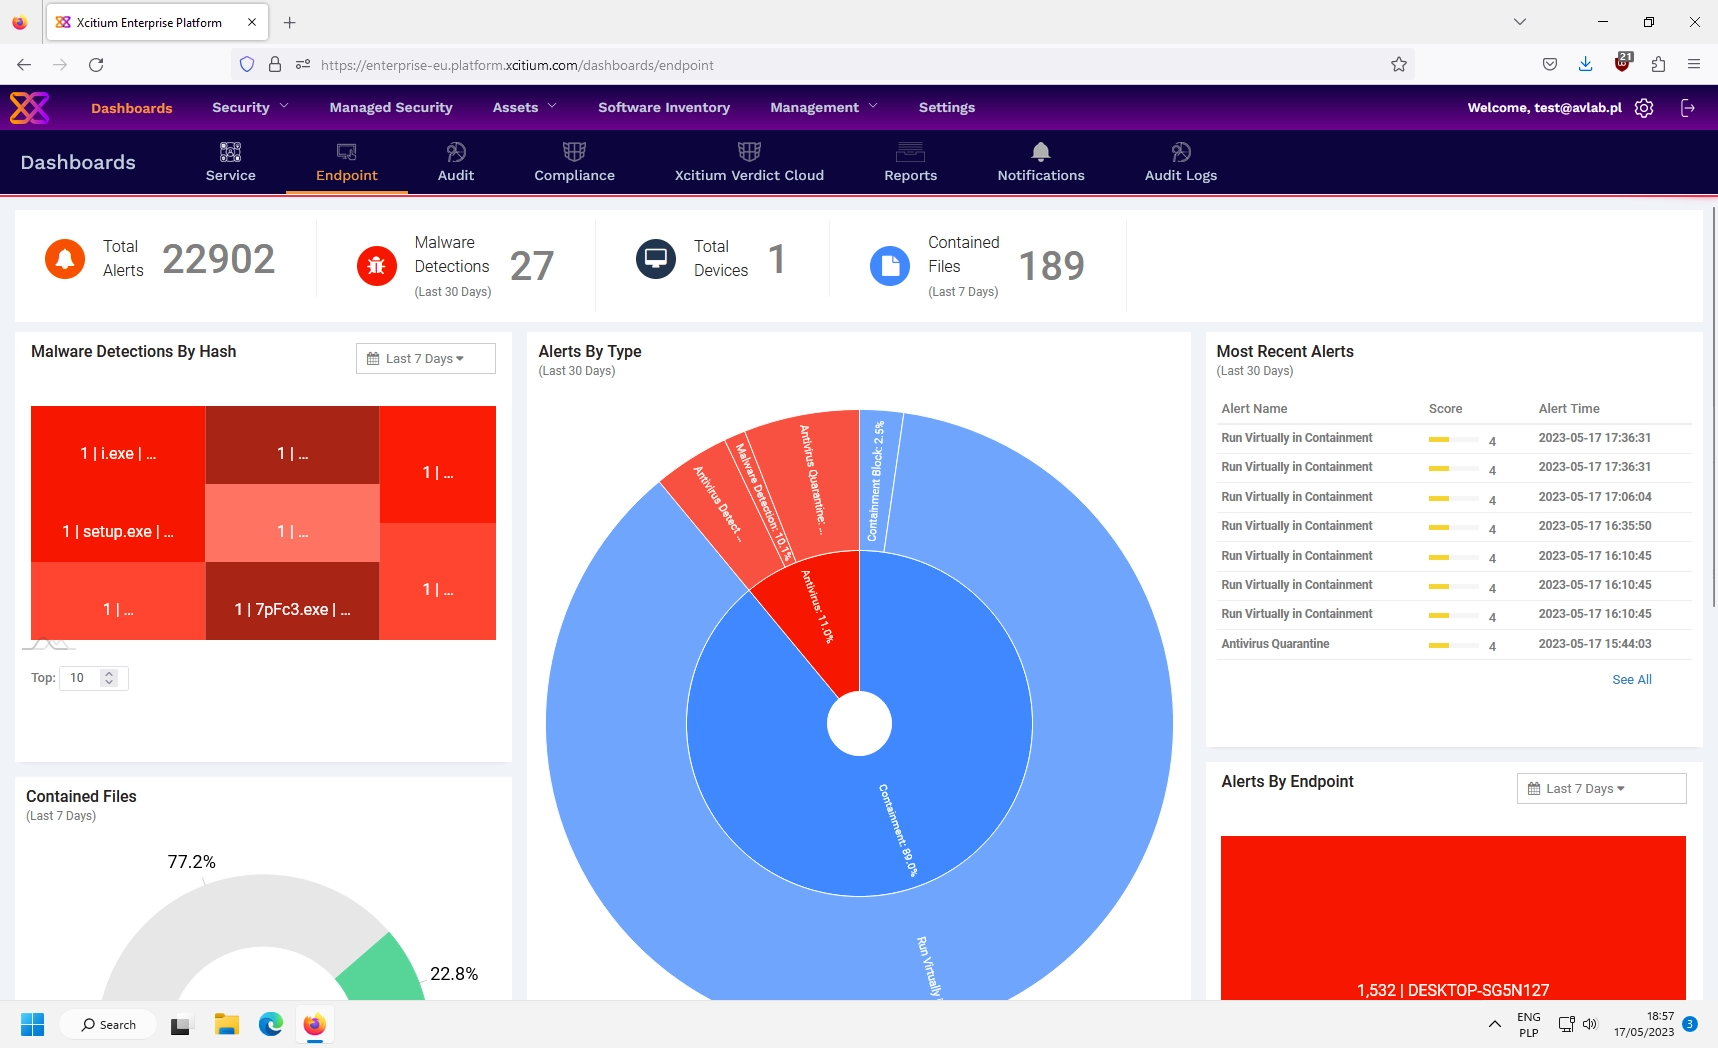Viewport: 1718px width, 1048px height.
Task: Open Firefox downloads panel
Action: pos(1585,65)
